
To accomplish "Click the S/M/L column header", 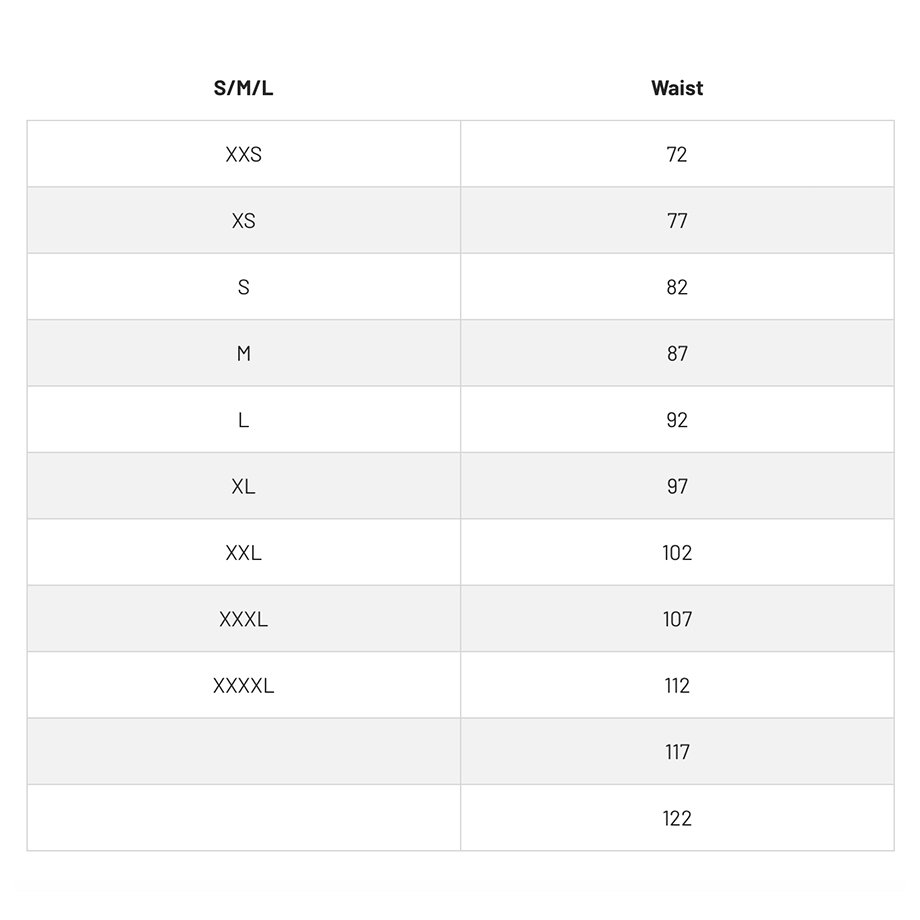I will [243, 88].
